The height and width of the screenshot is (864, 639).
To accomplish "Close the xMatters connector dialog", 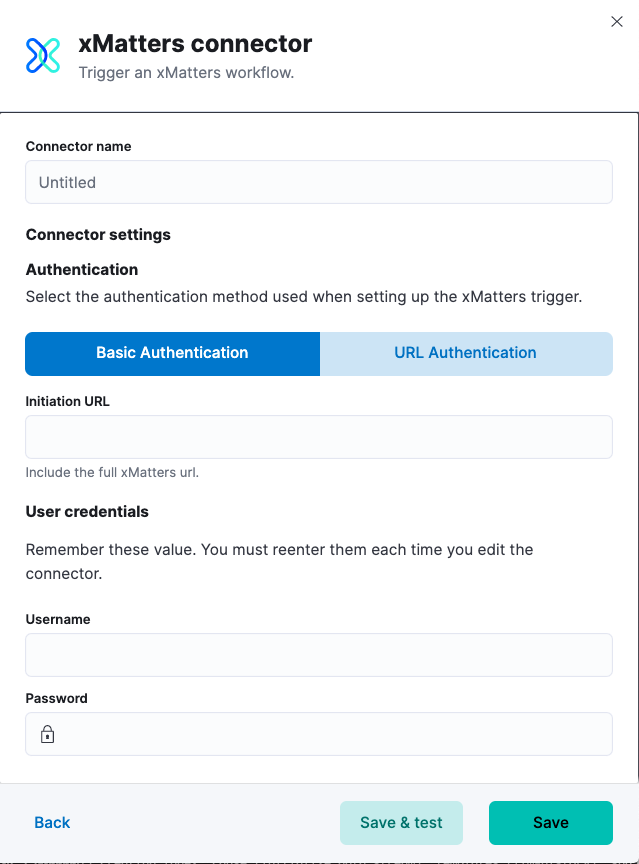I will (617, 21).
